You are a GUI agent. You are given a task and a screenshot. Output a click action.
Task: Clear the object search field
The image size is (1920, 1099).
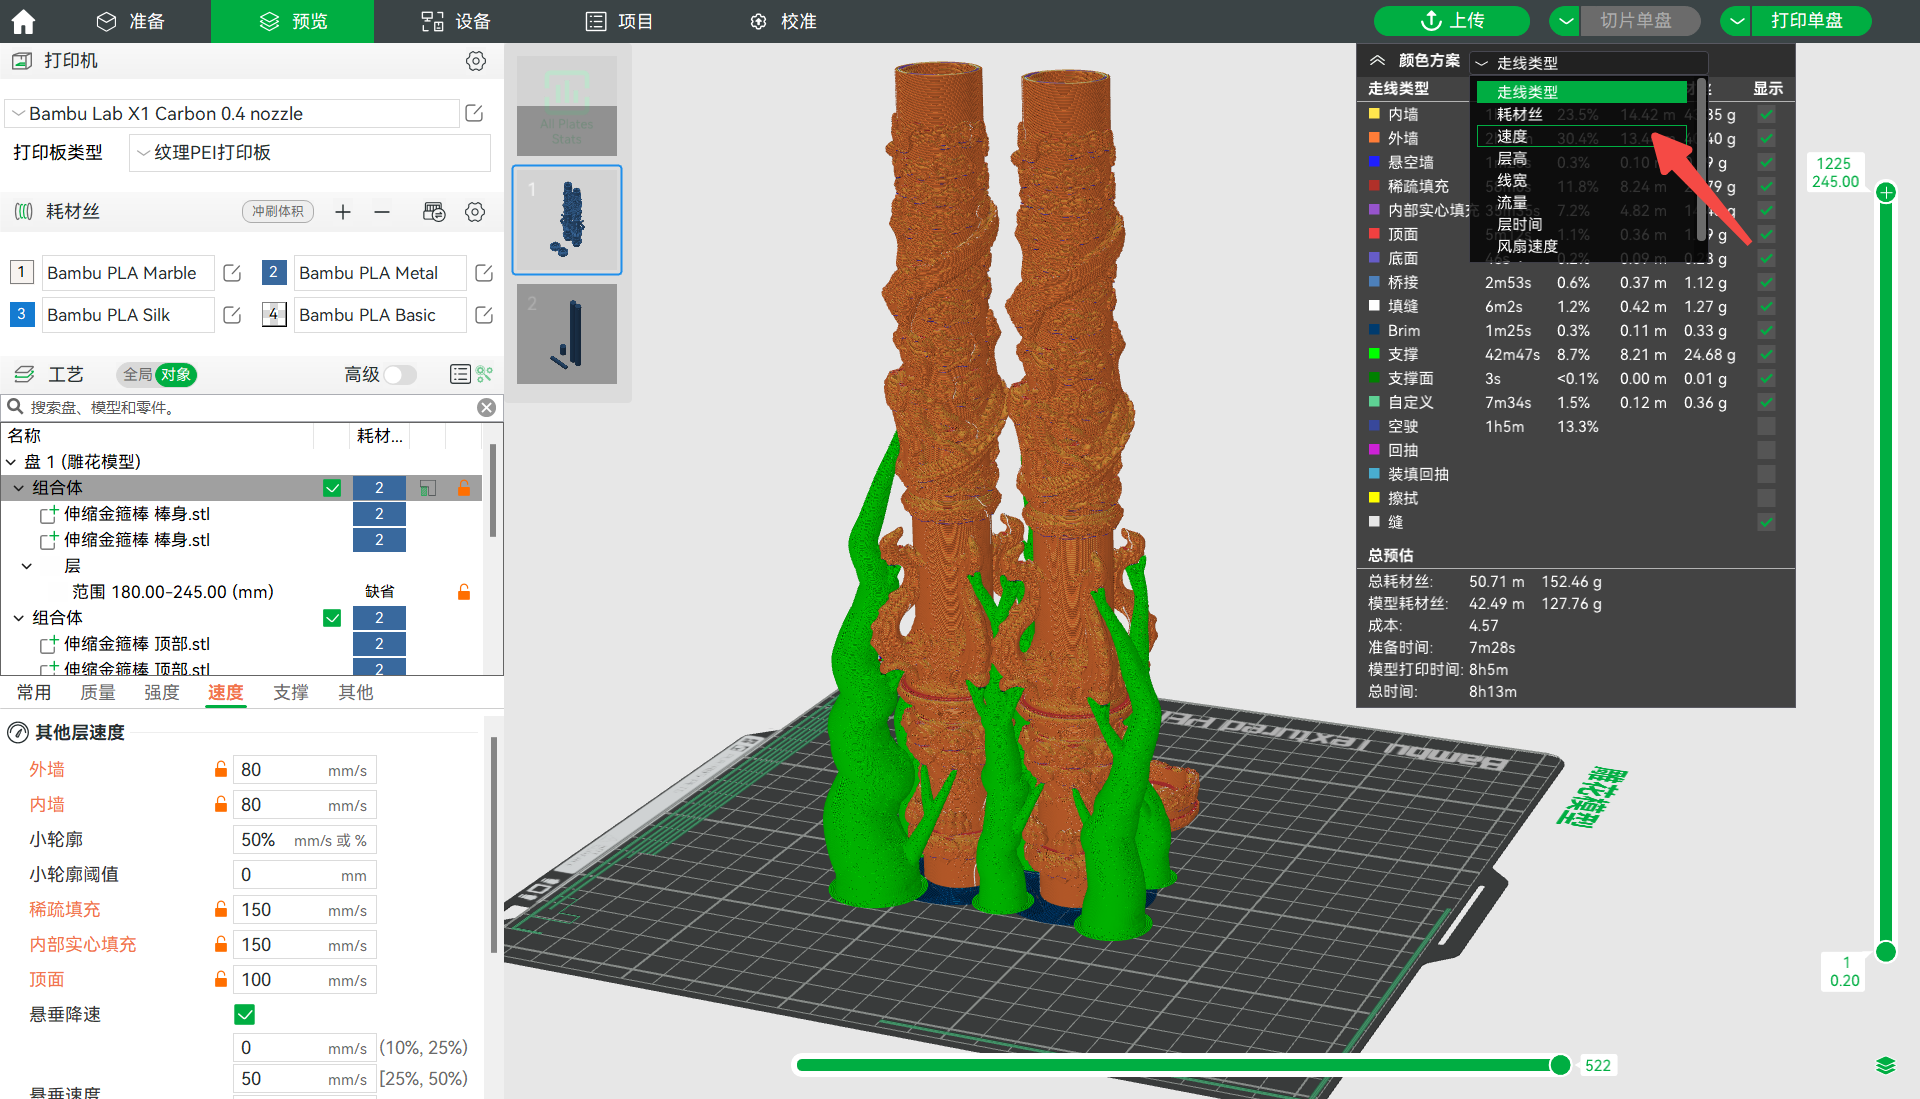tap(487, 407)
